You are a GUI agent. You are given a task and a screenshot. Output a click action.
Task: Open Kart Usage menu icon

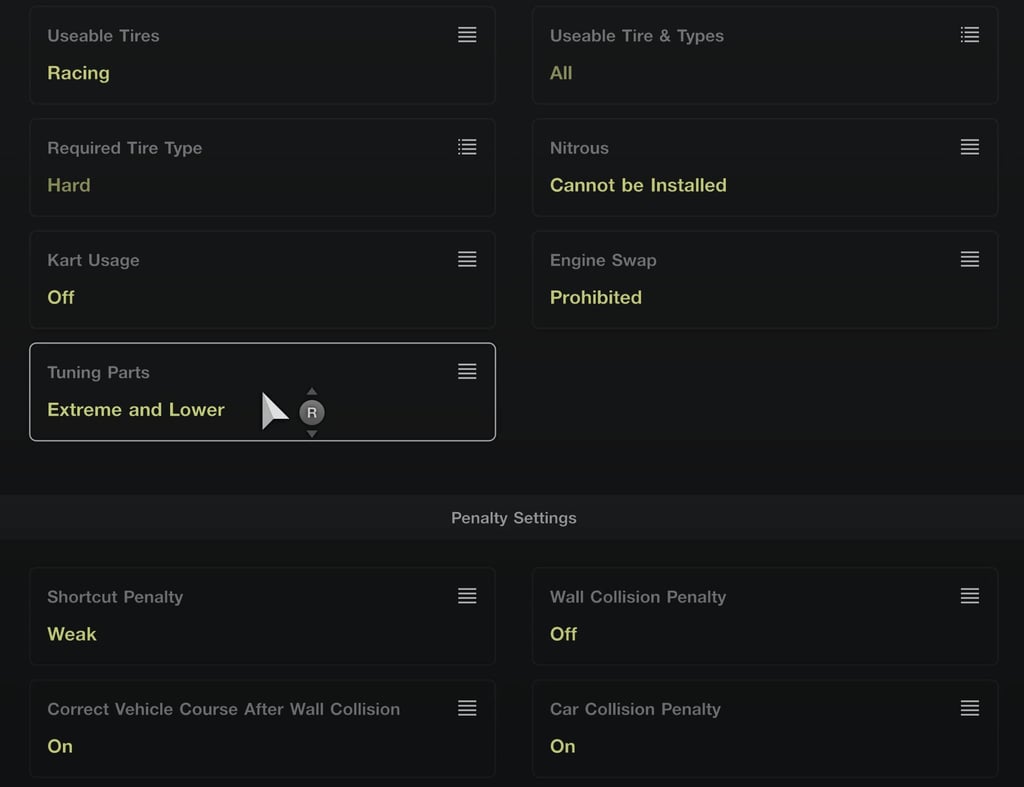(x=466, y=259)
